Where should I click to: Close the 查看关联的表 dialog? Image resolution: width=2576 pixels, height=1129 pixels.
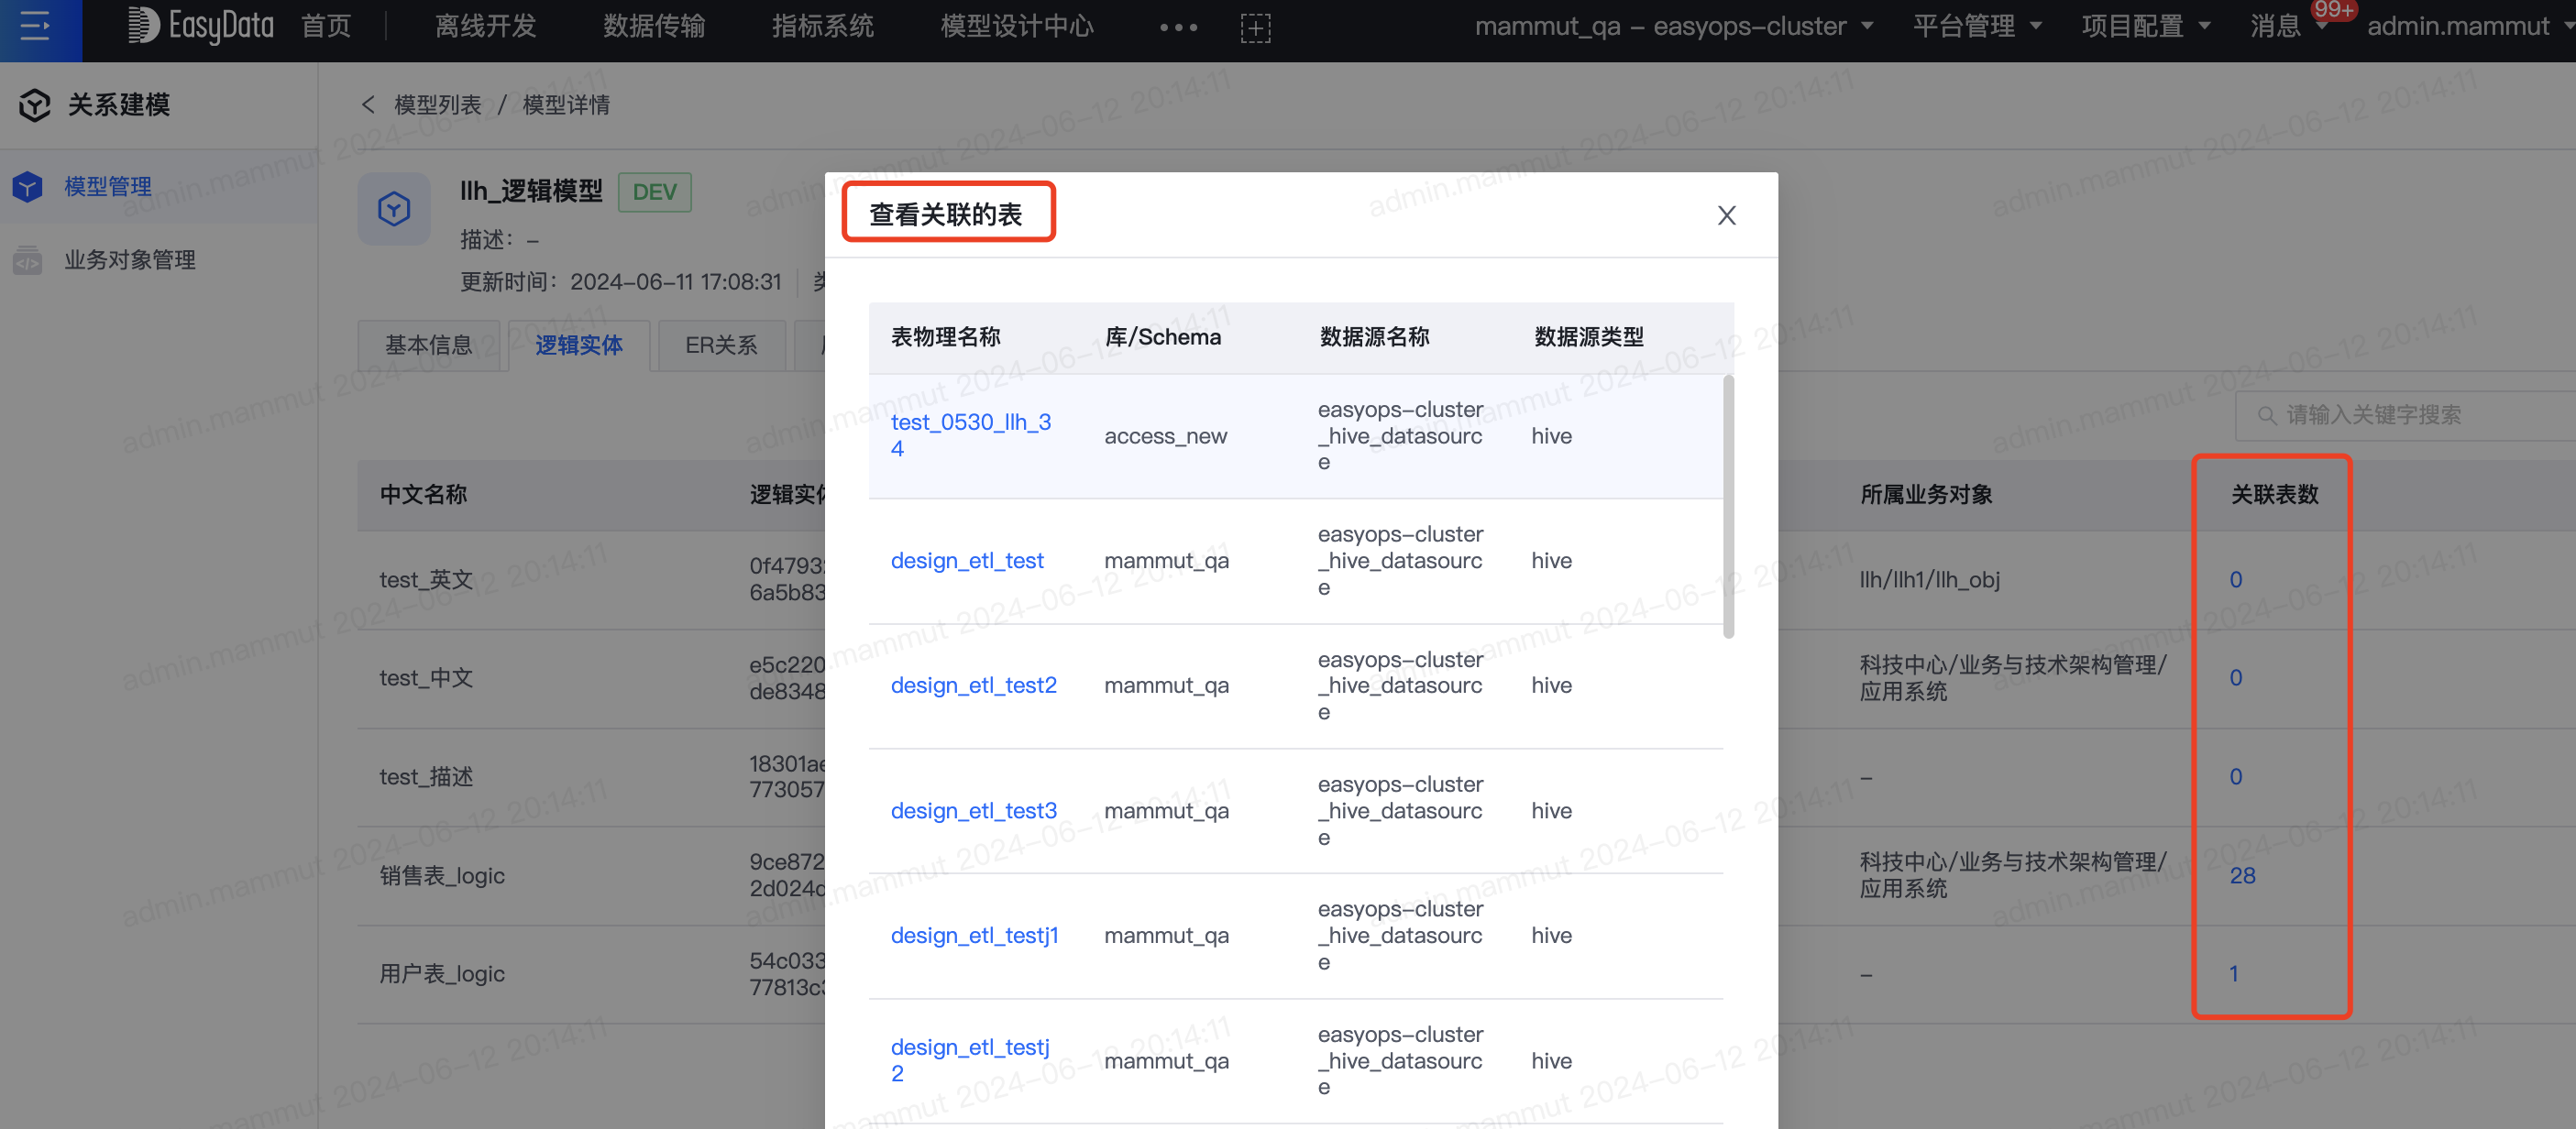click(x=1726, y=215)
